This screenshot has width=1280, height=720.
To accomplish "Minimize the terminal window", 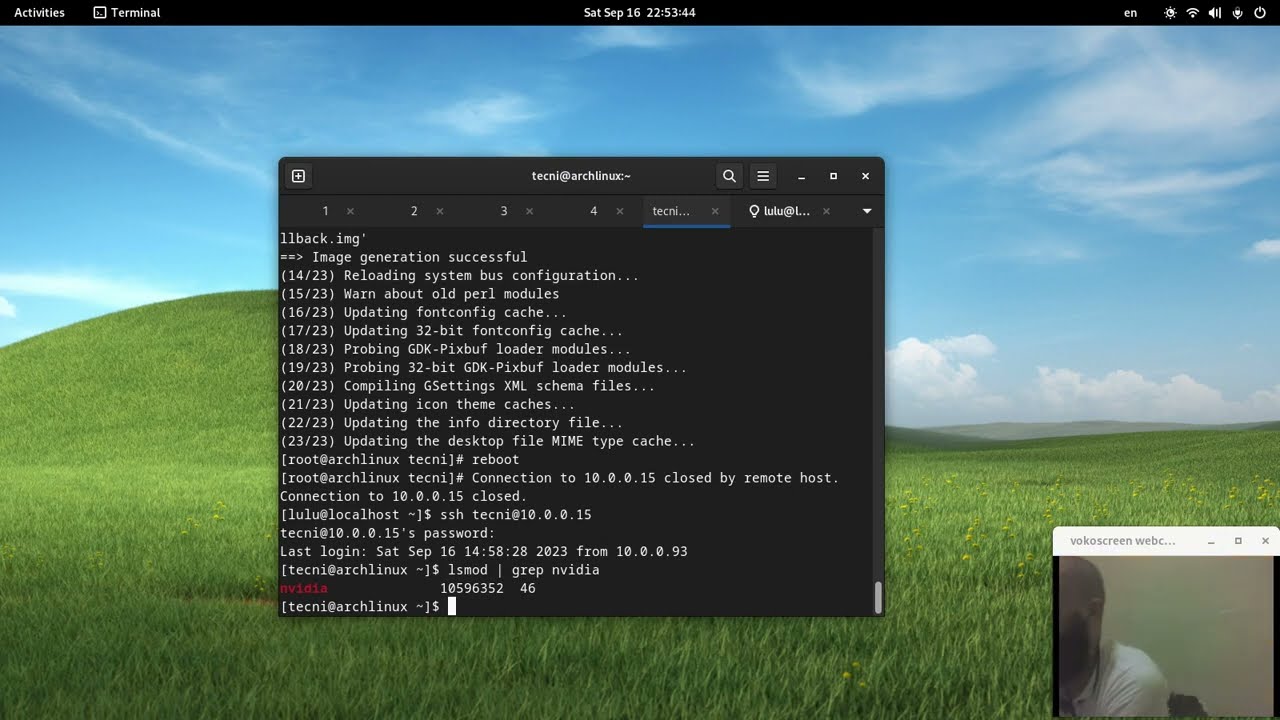I will click(801, 176).
